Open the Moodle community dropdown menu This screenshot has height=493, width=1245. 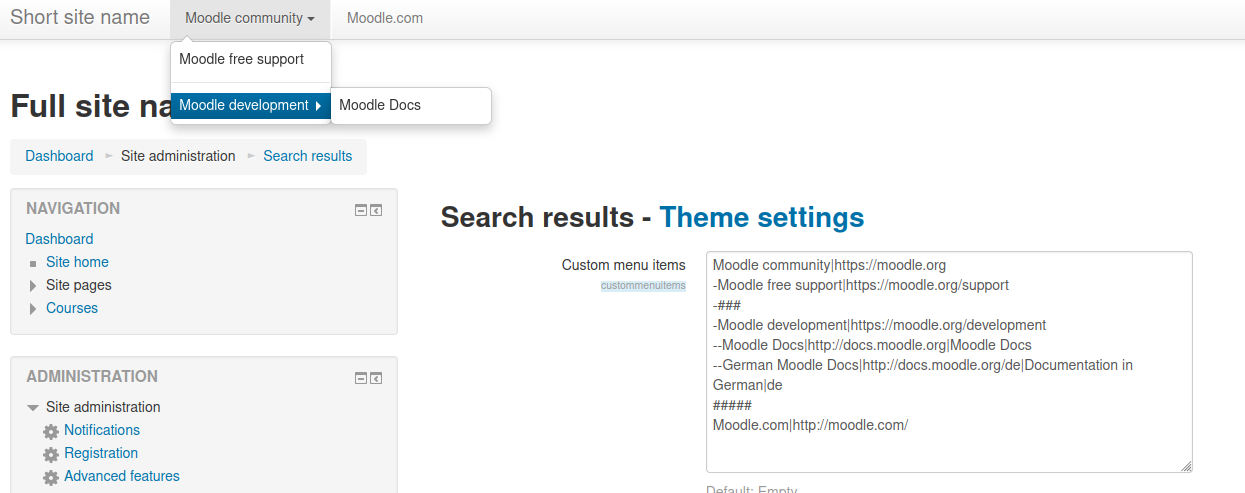pyautogui.click(x=250, y=19)
